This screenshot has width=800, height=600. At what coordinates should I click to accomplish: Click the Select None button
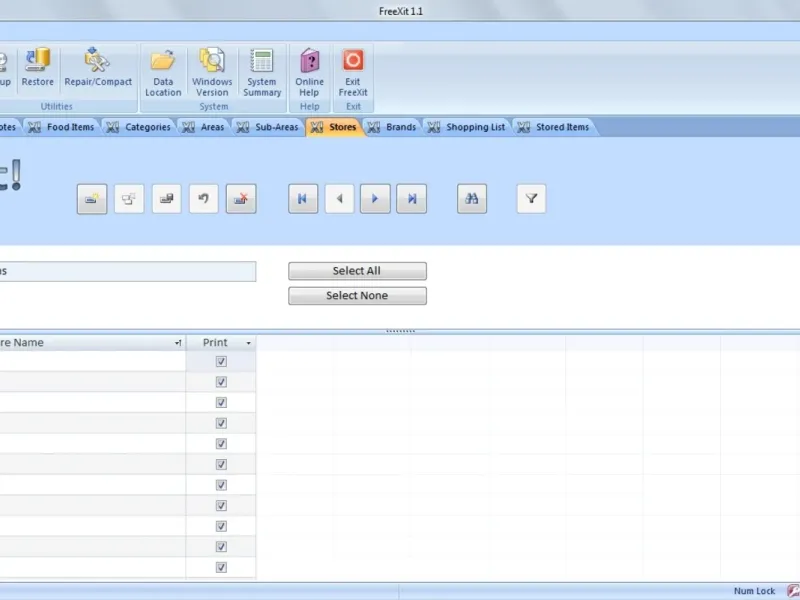coord(357,296)
